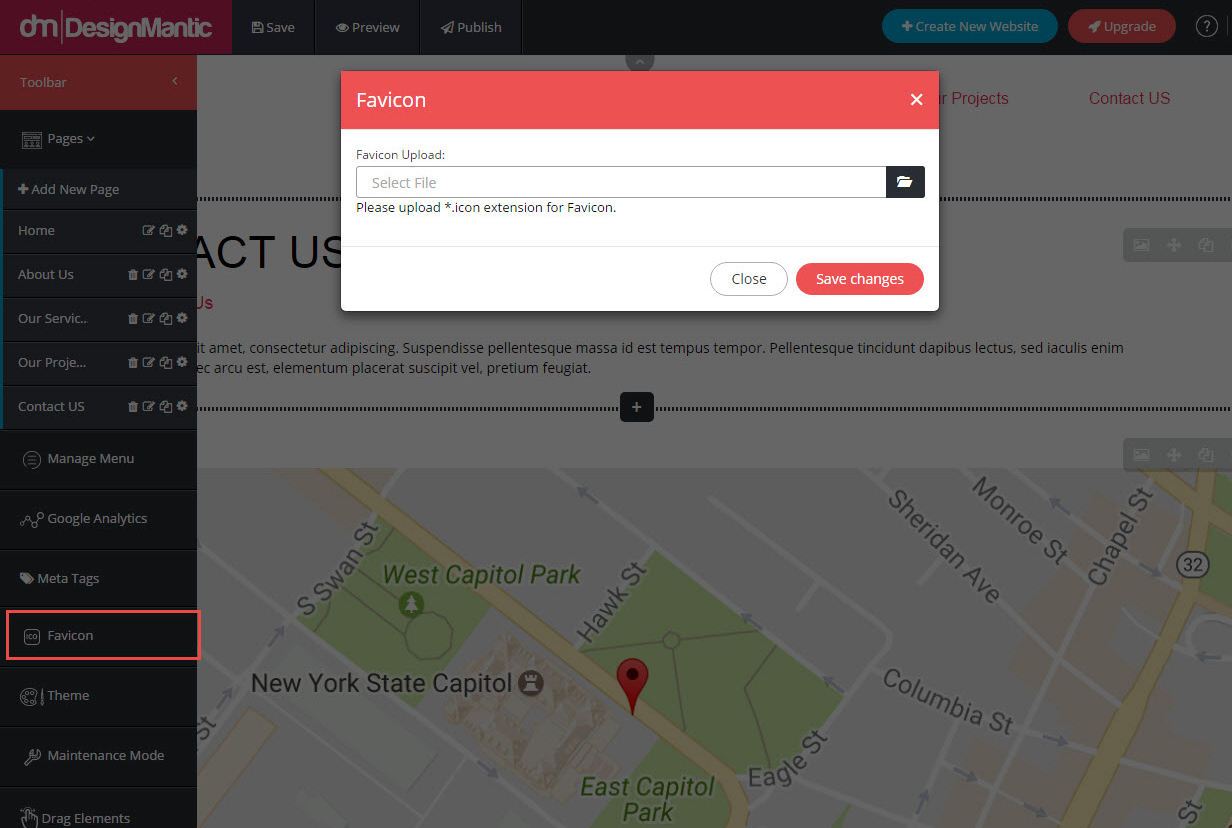This screenshot has height=828, width=1232.
Task: Click trash icon for Our Projects page
Action: pyautogui.click(x=133, y=363)
